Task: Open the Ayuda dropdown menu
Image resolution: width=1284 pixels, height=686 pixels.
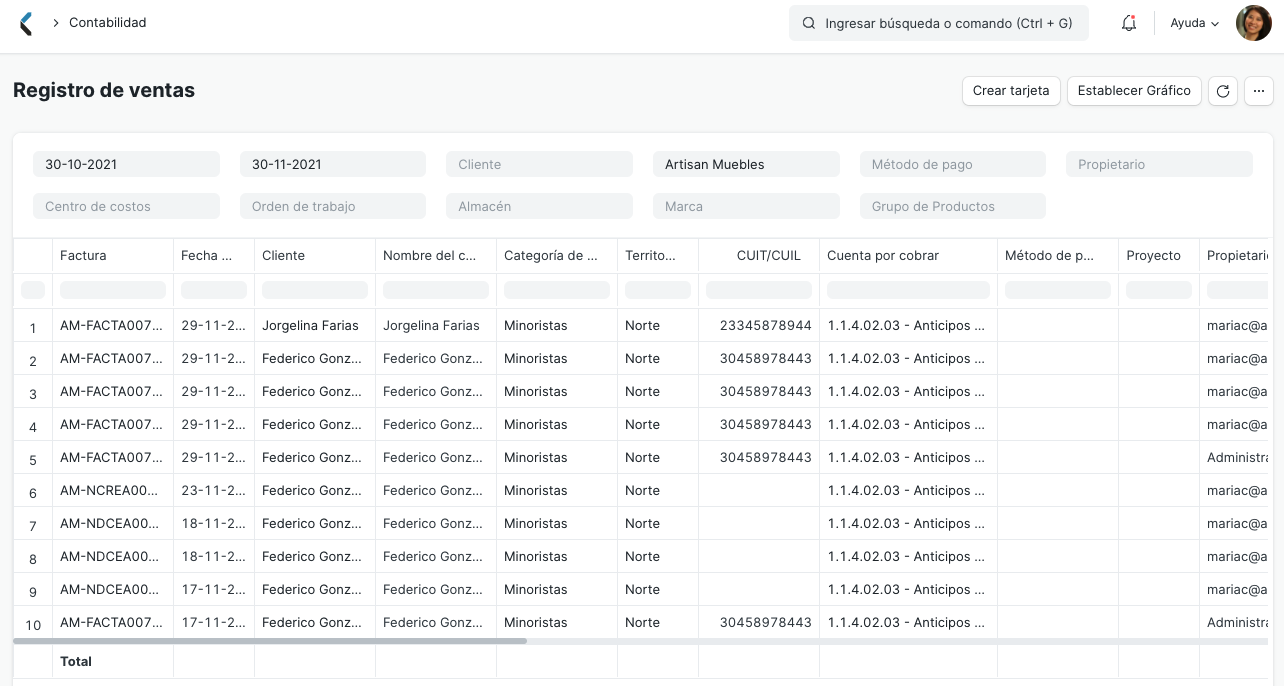Action: click(x=1193, y=23)
